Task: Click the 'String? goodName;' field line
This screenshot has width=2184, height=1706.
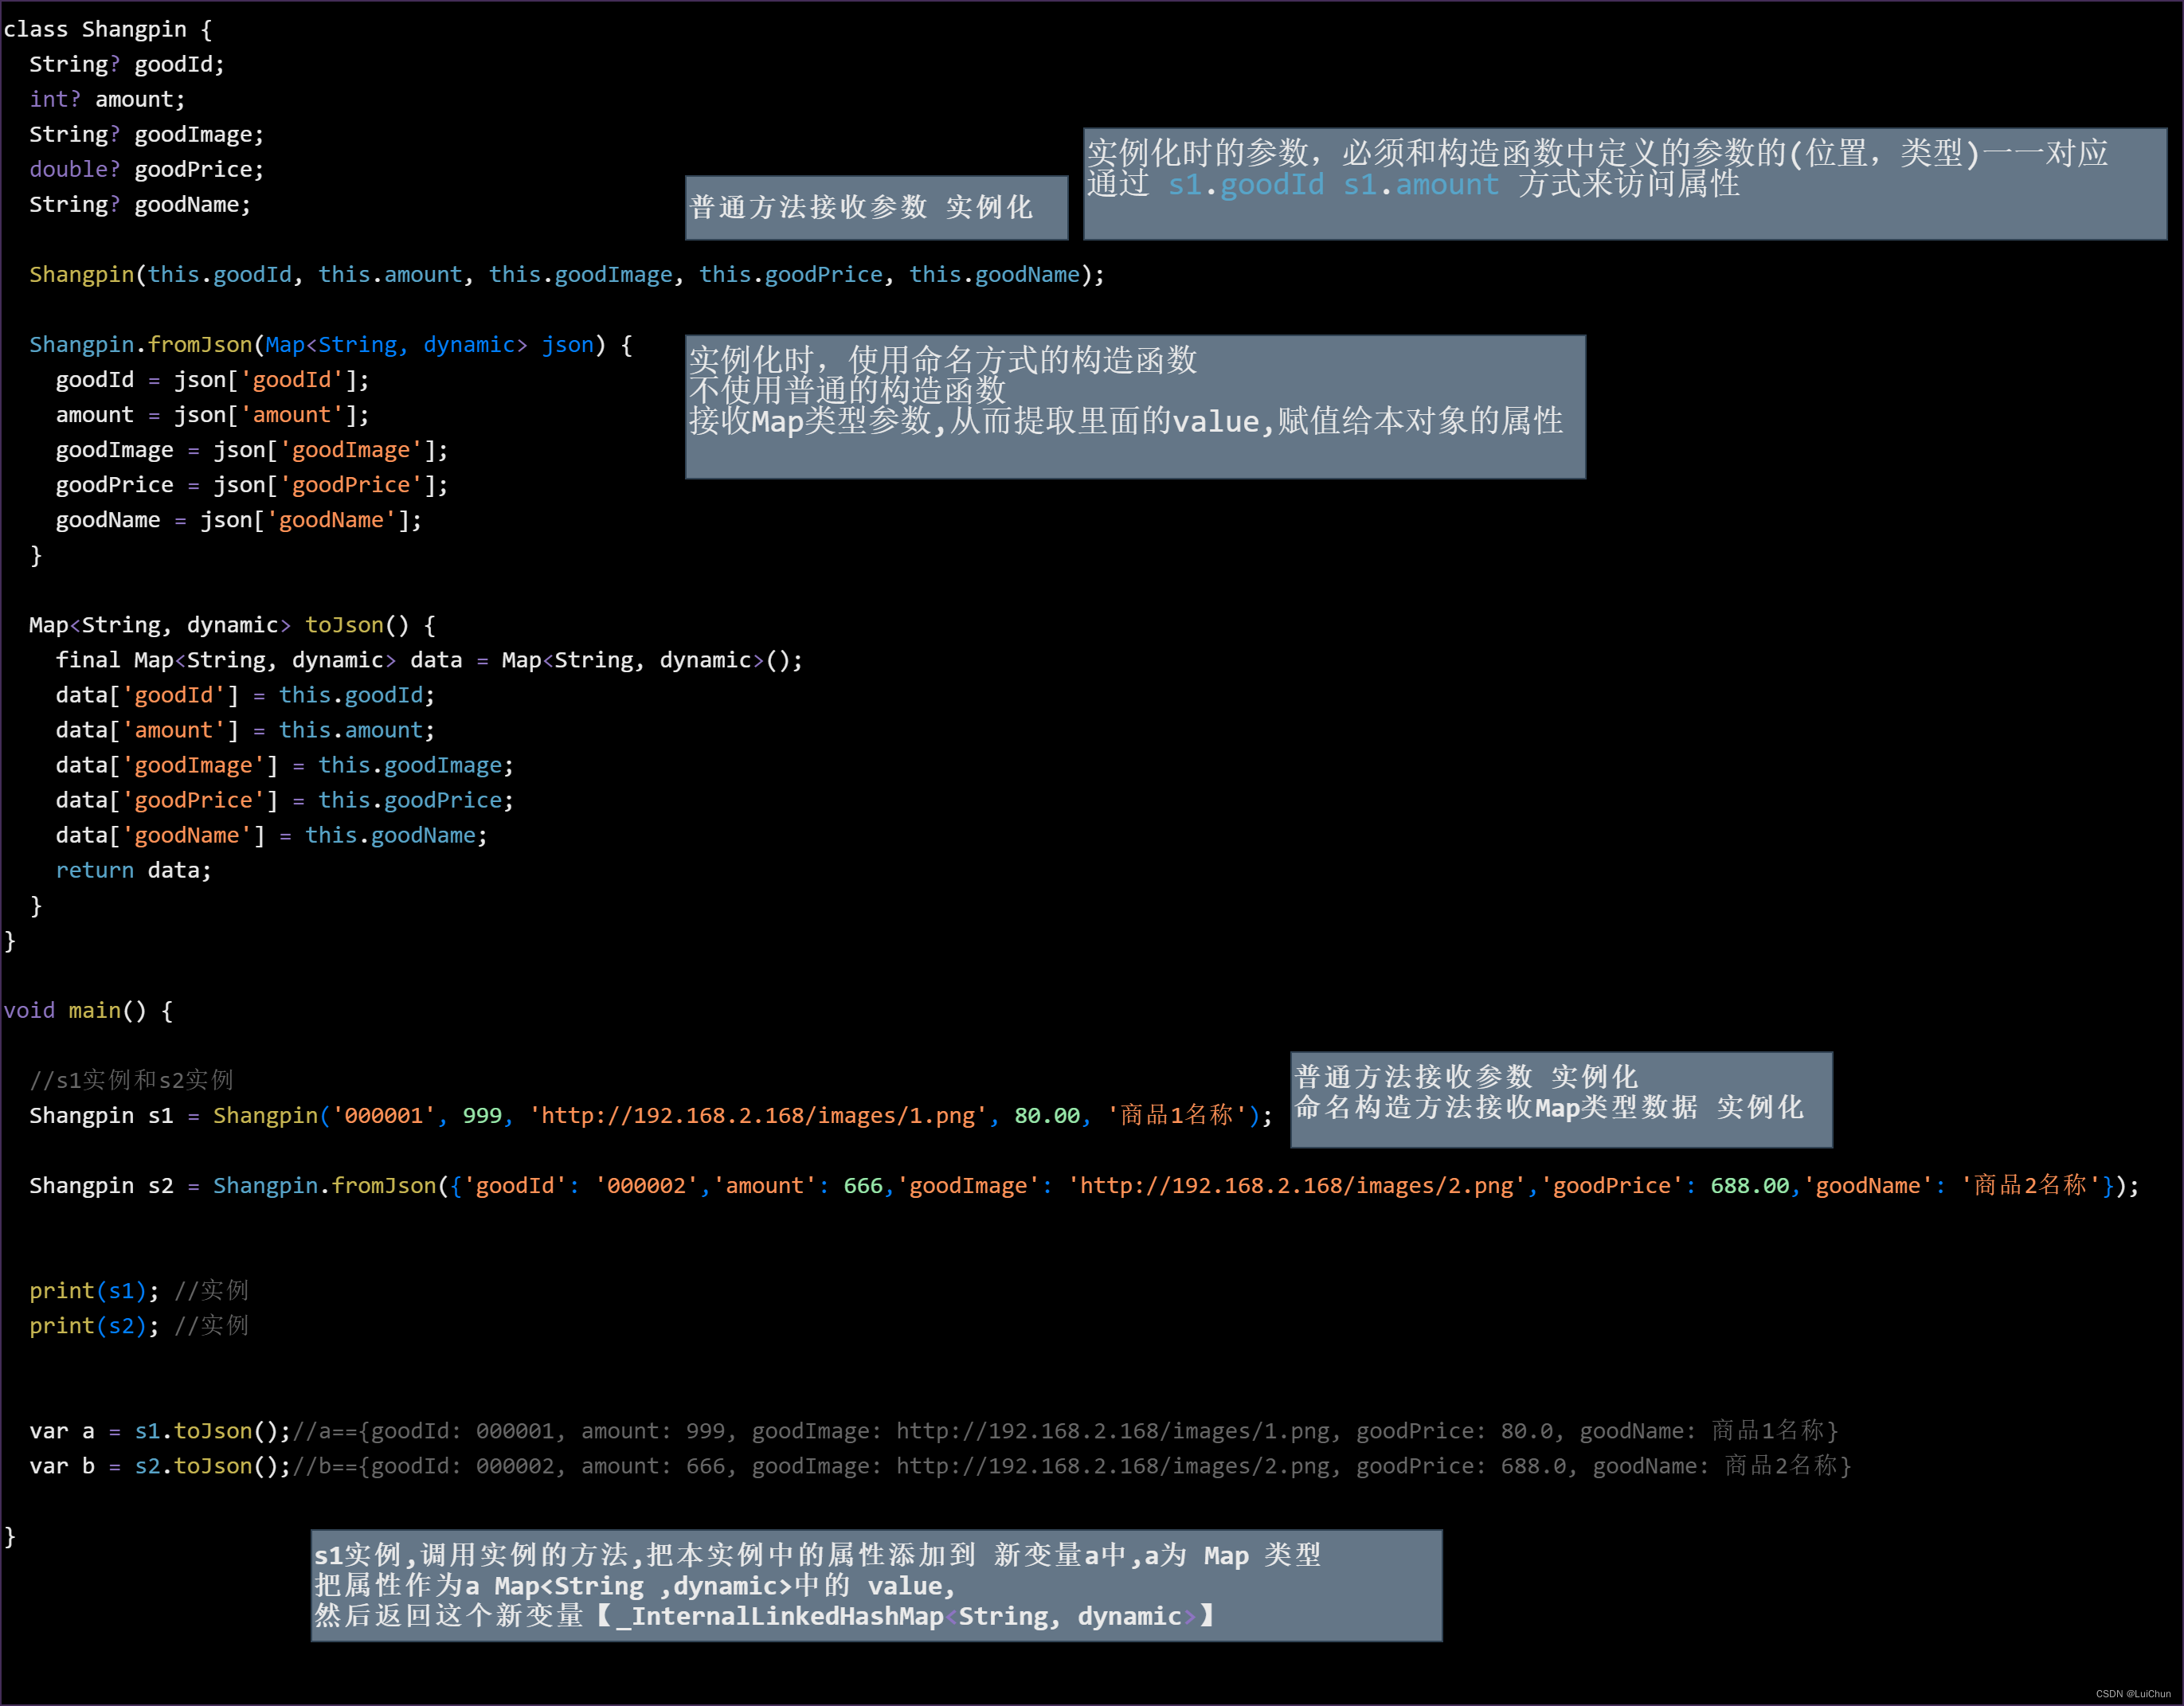Action: (140, 204)
